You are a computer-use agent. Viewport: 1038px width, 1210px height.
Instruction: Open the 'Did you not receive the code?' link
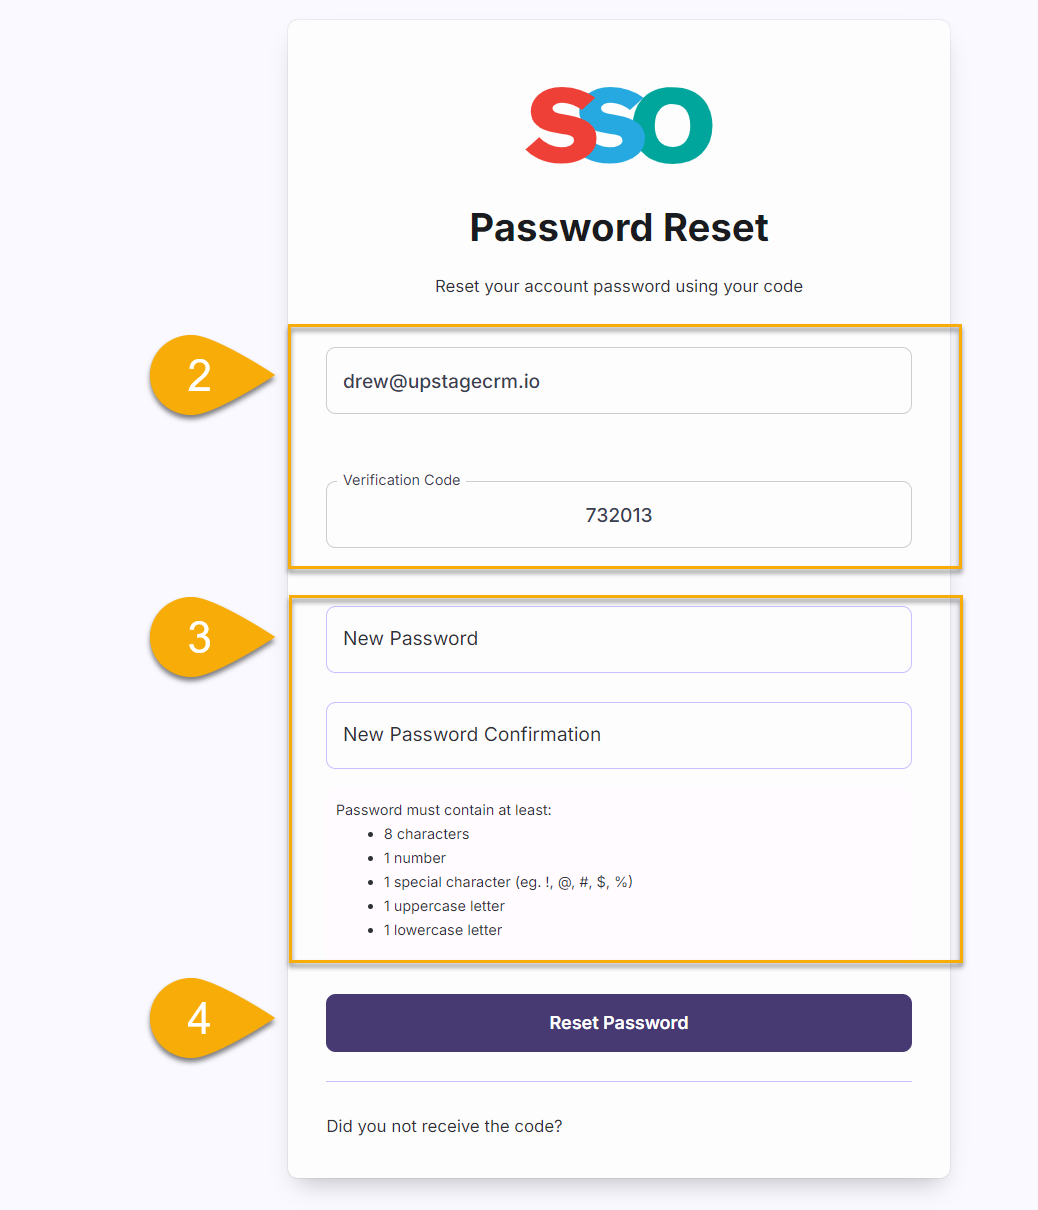(x=444, y=1126)
